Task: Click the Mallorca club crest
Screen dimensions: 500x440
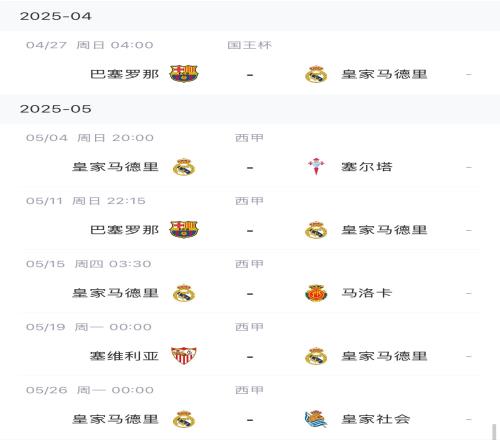Action: tap(316, 293)
